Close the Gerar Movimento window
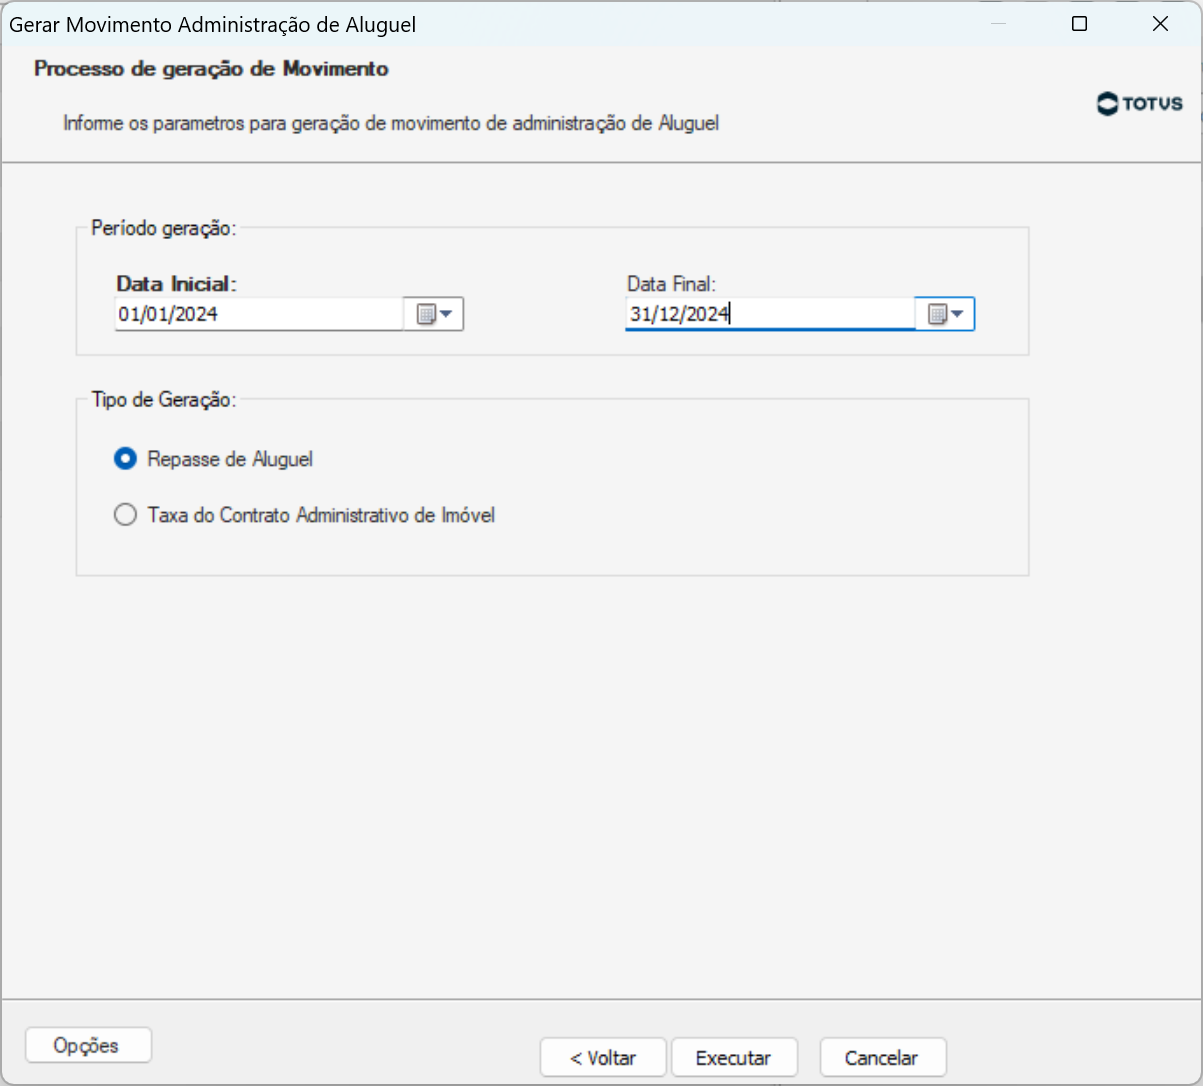1203x1086 pixels. tap(1160, 25)
